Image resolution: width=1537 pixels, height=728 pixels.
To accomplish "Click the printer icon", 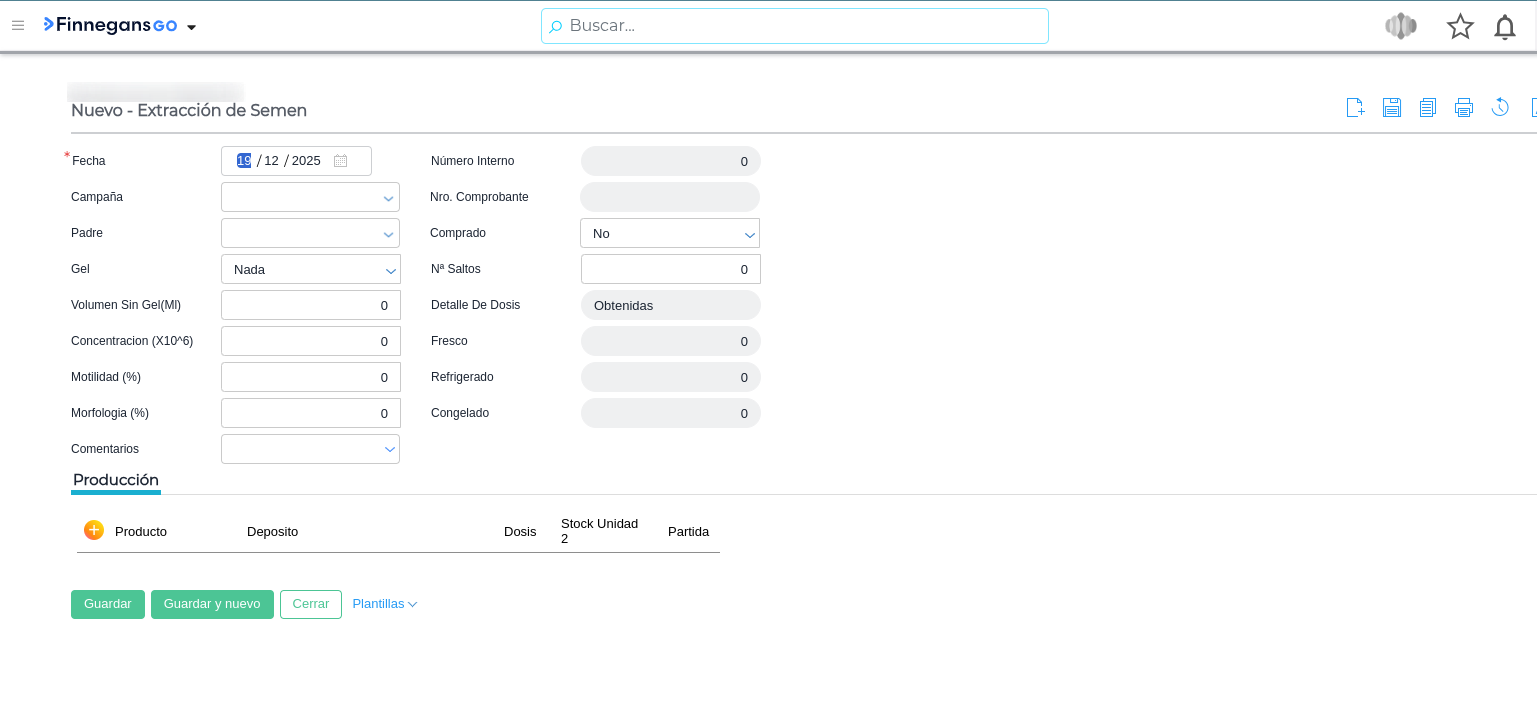I will [x=1464, y=108].
